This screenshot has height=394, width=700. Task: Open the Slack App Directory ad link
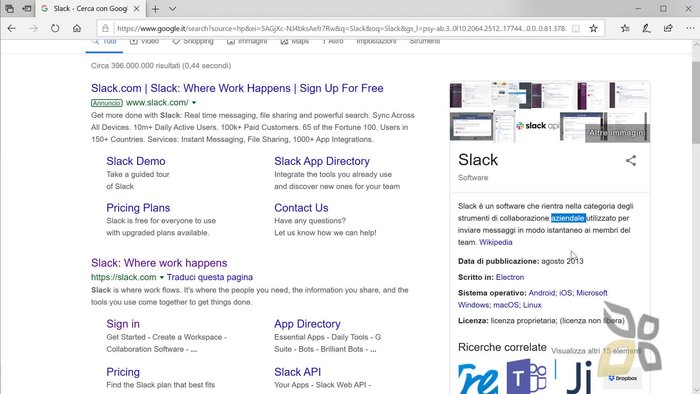point(322,161)
